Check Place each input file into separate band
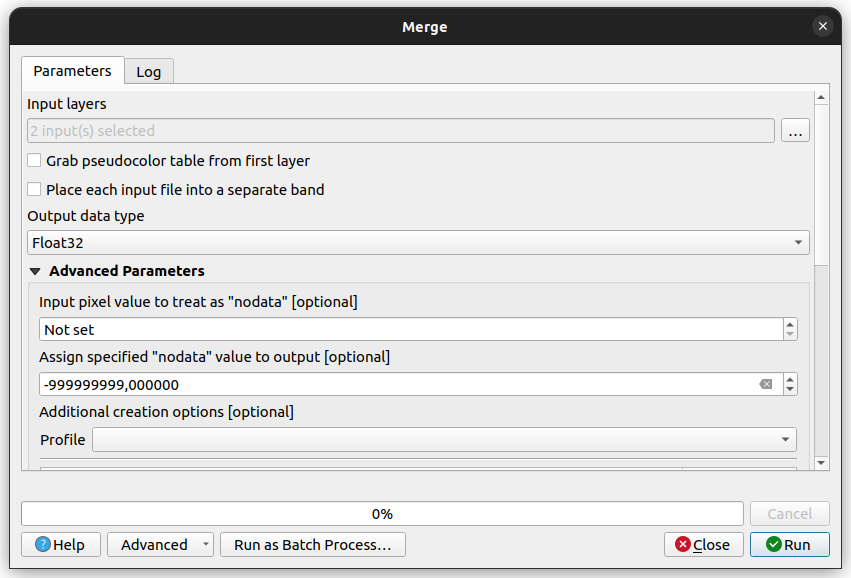The width and height of the screenshot is (851, 578). coord(34,189)
